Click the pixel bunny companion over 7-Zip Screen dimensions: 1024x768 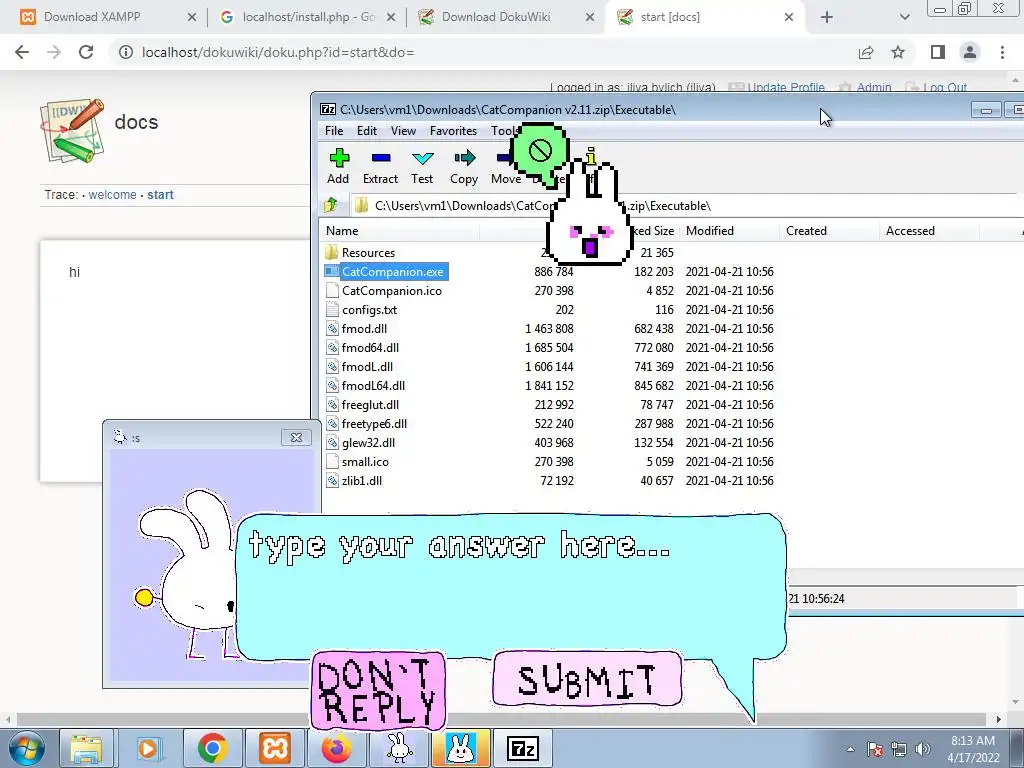coord(590,212)
